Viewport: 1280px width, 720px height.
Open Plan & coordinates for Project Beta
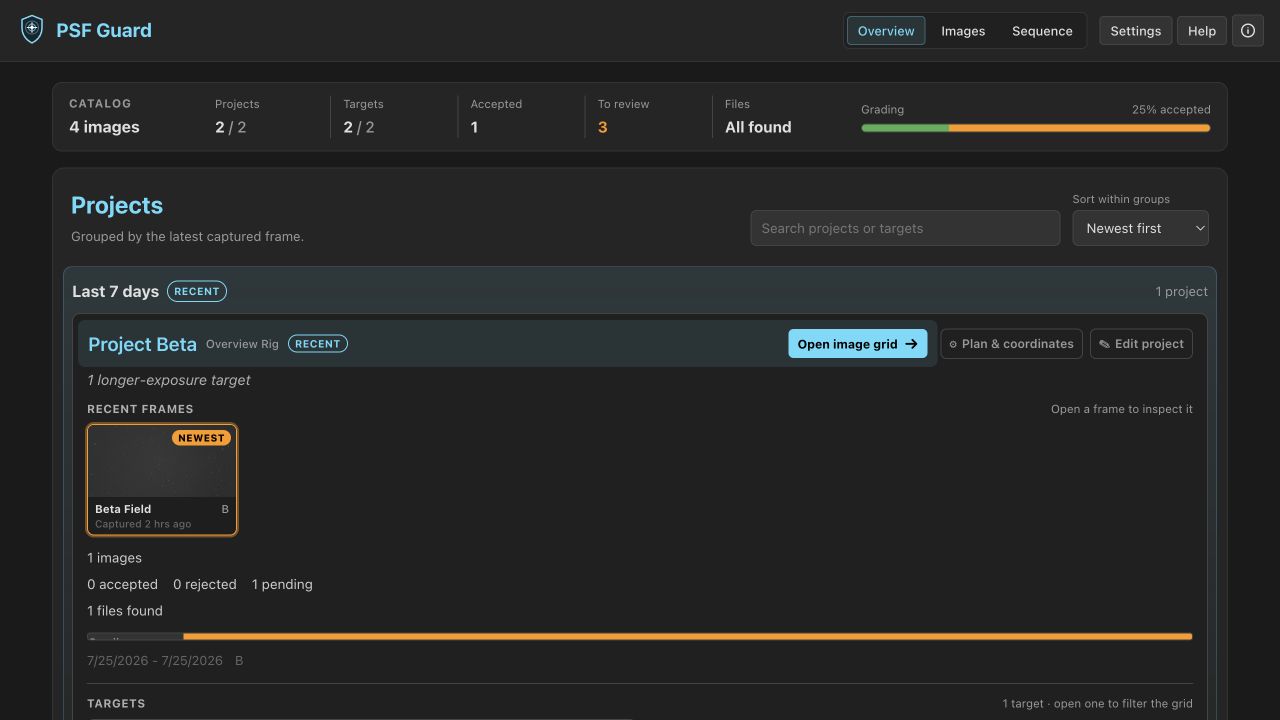point(1011,344)
